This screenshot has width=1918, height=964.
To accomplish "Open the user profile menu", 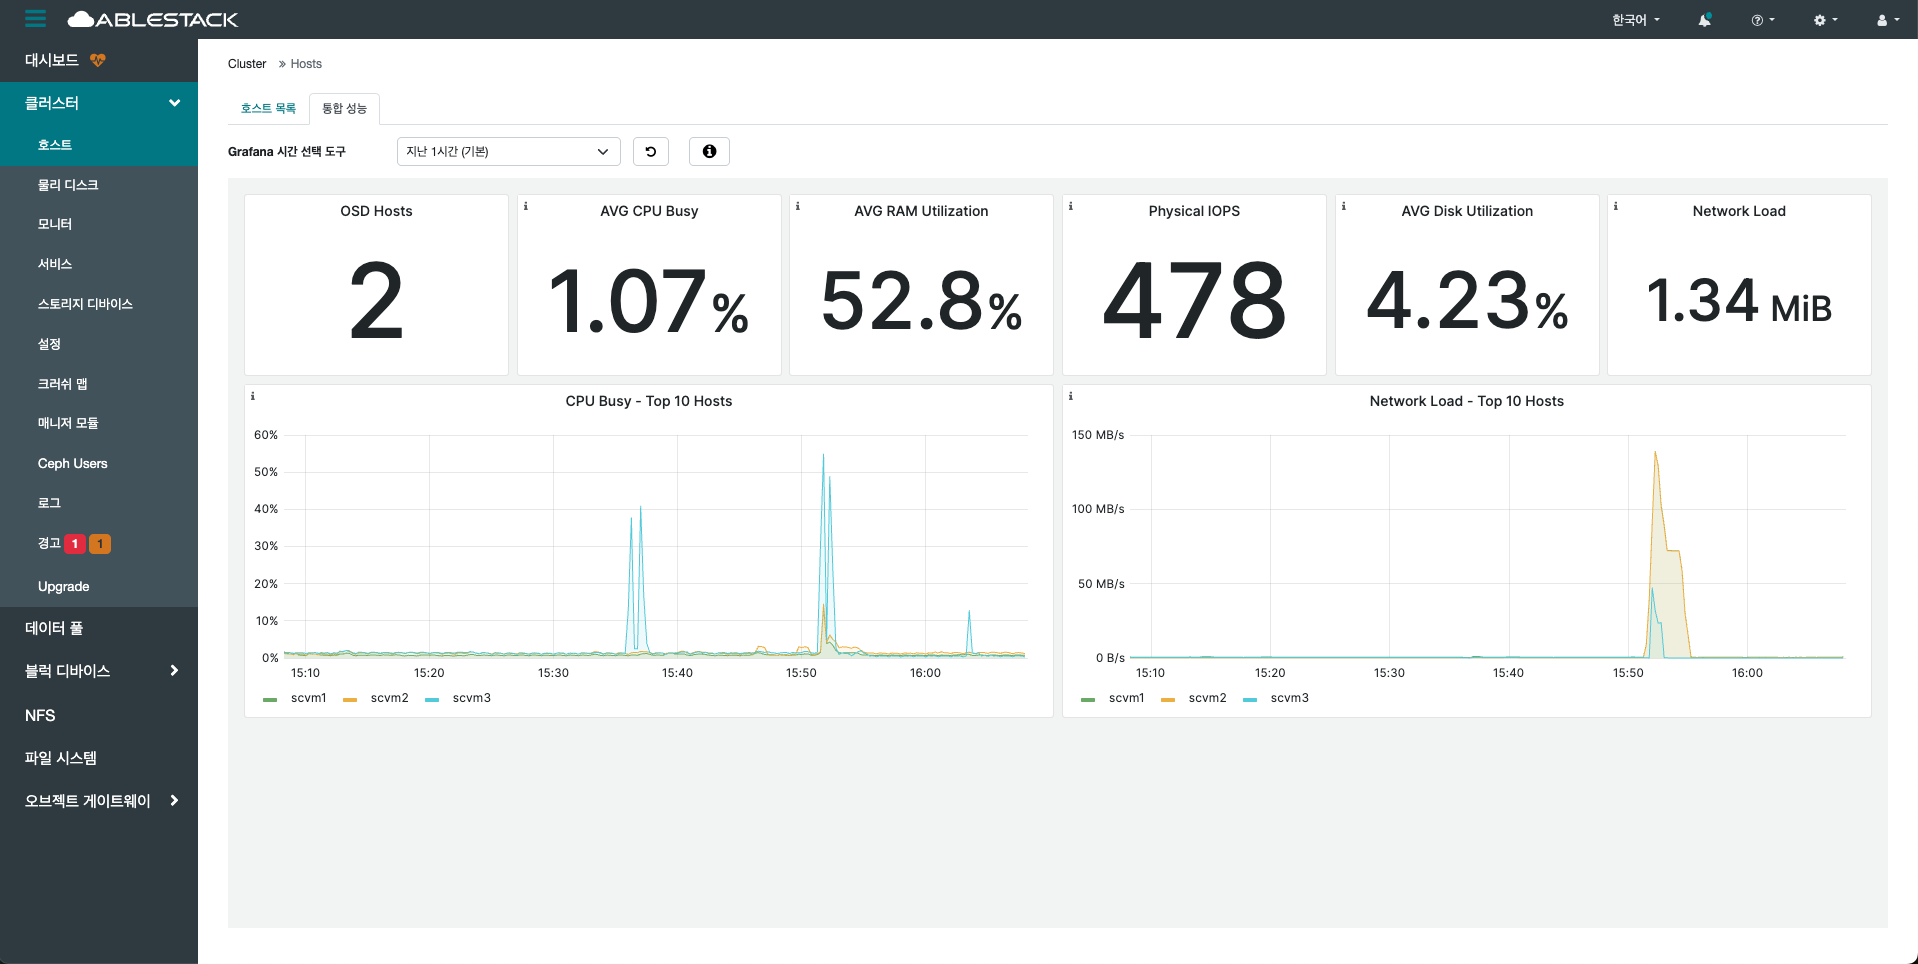I will pos(1887,20).
